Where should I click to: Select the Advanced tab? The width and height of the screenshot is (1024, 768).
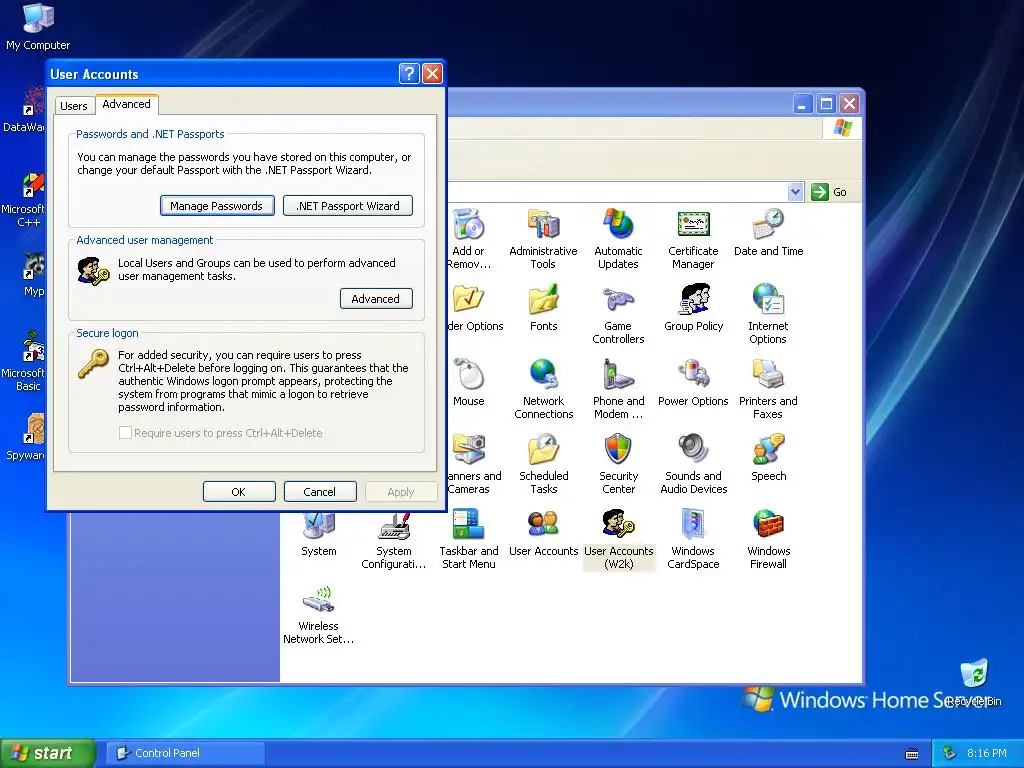[x=127, y=104]
